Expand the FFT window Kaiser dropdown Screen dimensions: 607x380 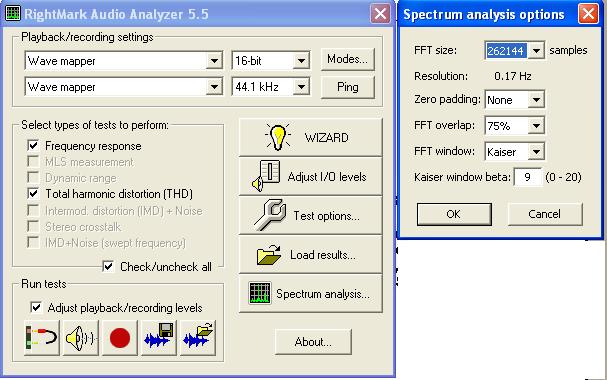tap(536, 152)
